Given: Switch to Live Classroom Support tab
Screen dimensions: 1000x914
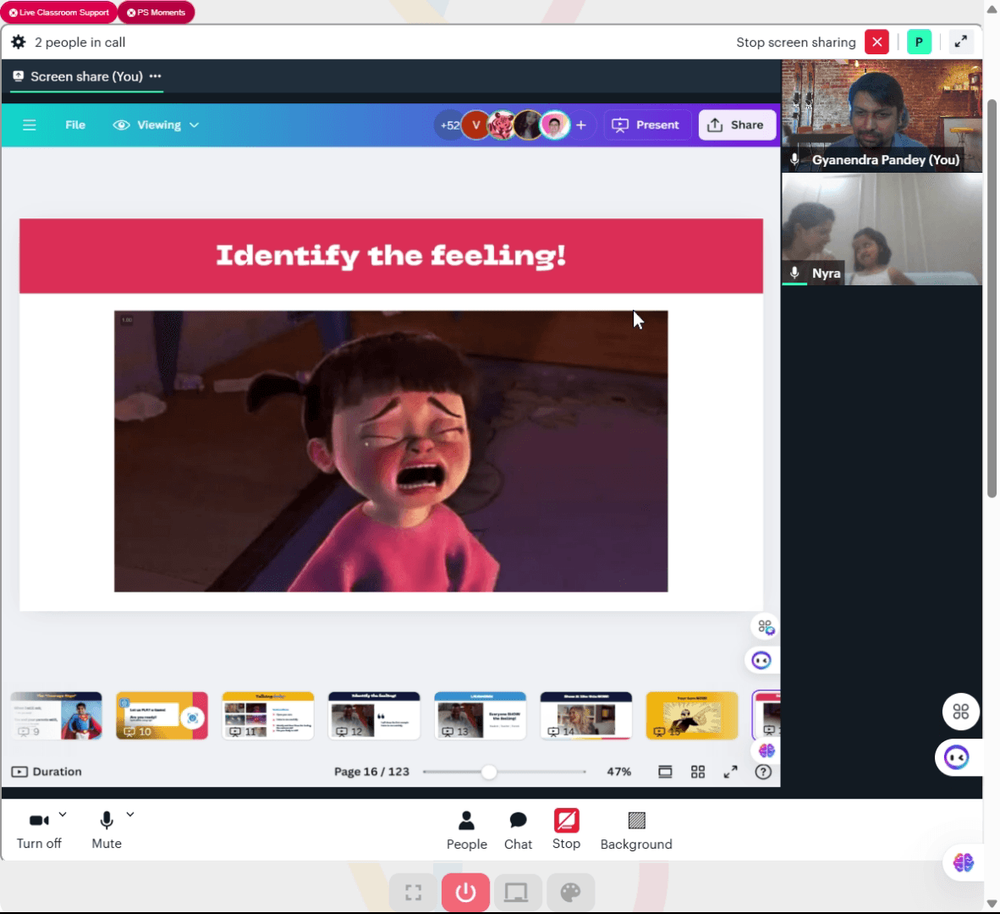Looking at the screenshot, I should coord(59,12).
